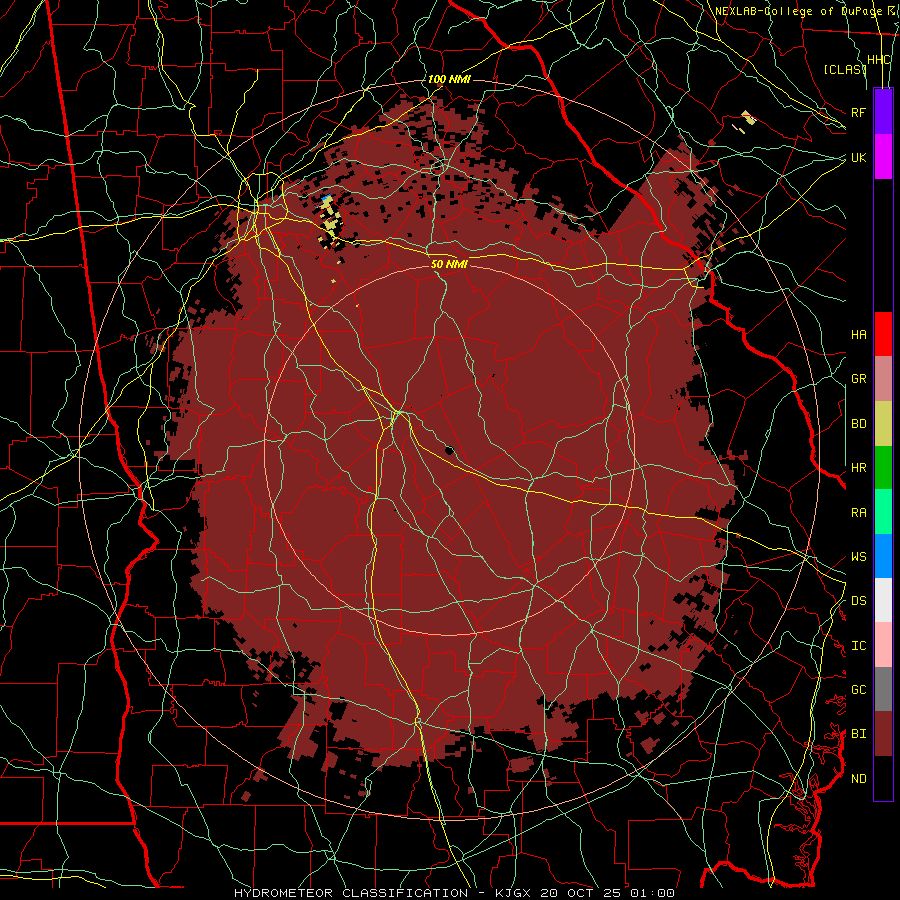Click the ND black legend swatch
This screenshot has width=900, height=900.
coord(883,778)
